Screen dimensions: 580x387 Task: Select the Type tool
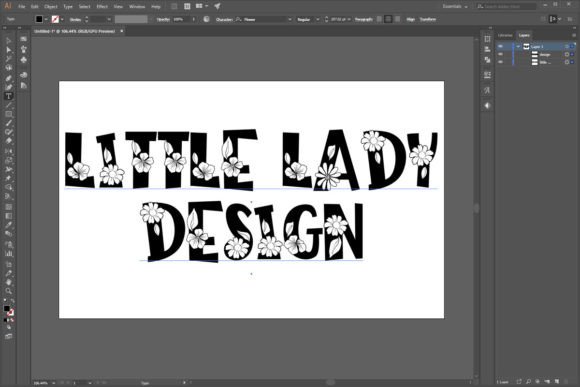pos(8,96)
